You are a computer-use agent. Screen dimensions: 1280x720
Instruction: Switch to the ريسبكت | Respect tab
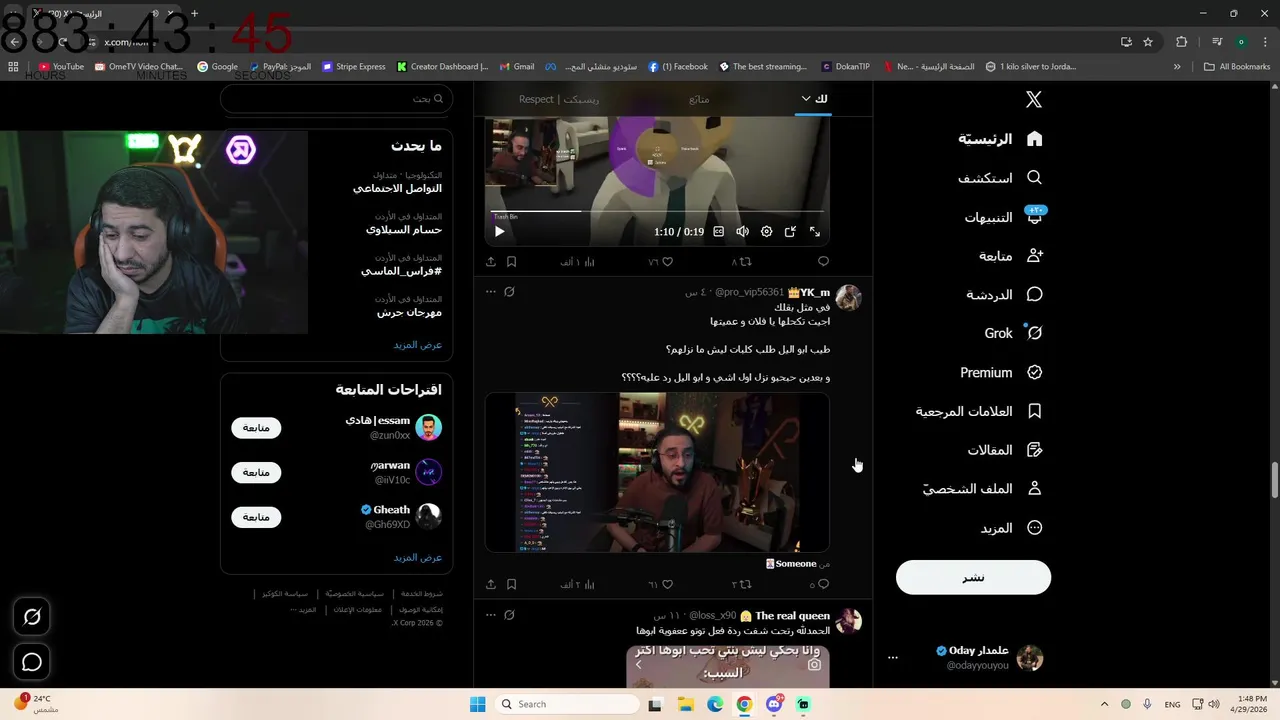coord(559,99)
